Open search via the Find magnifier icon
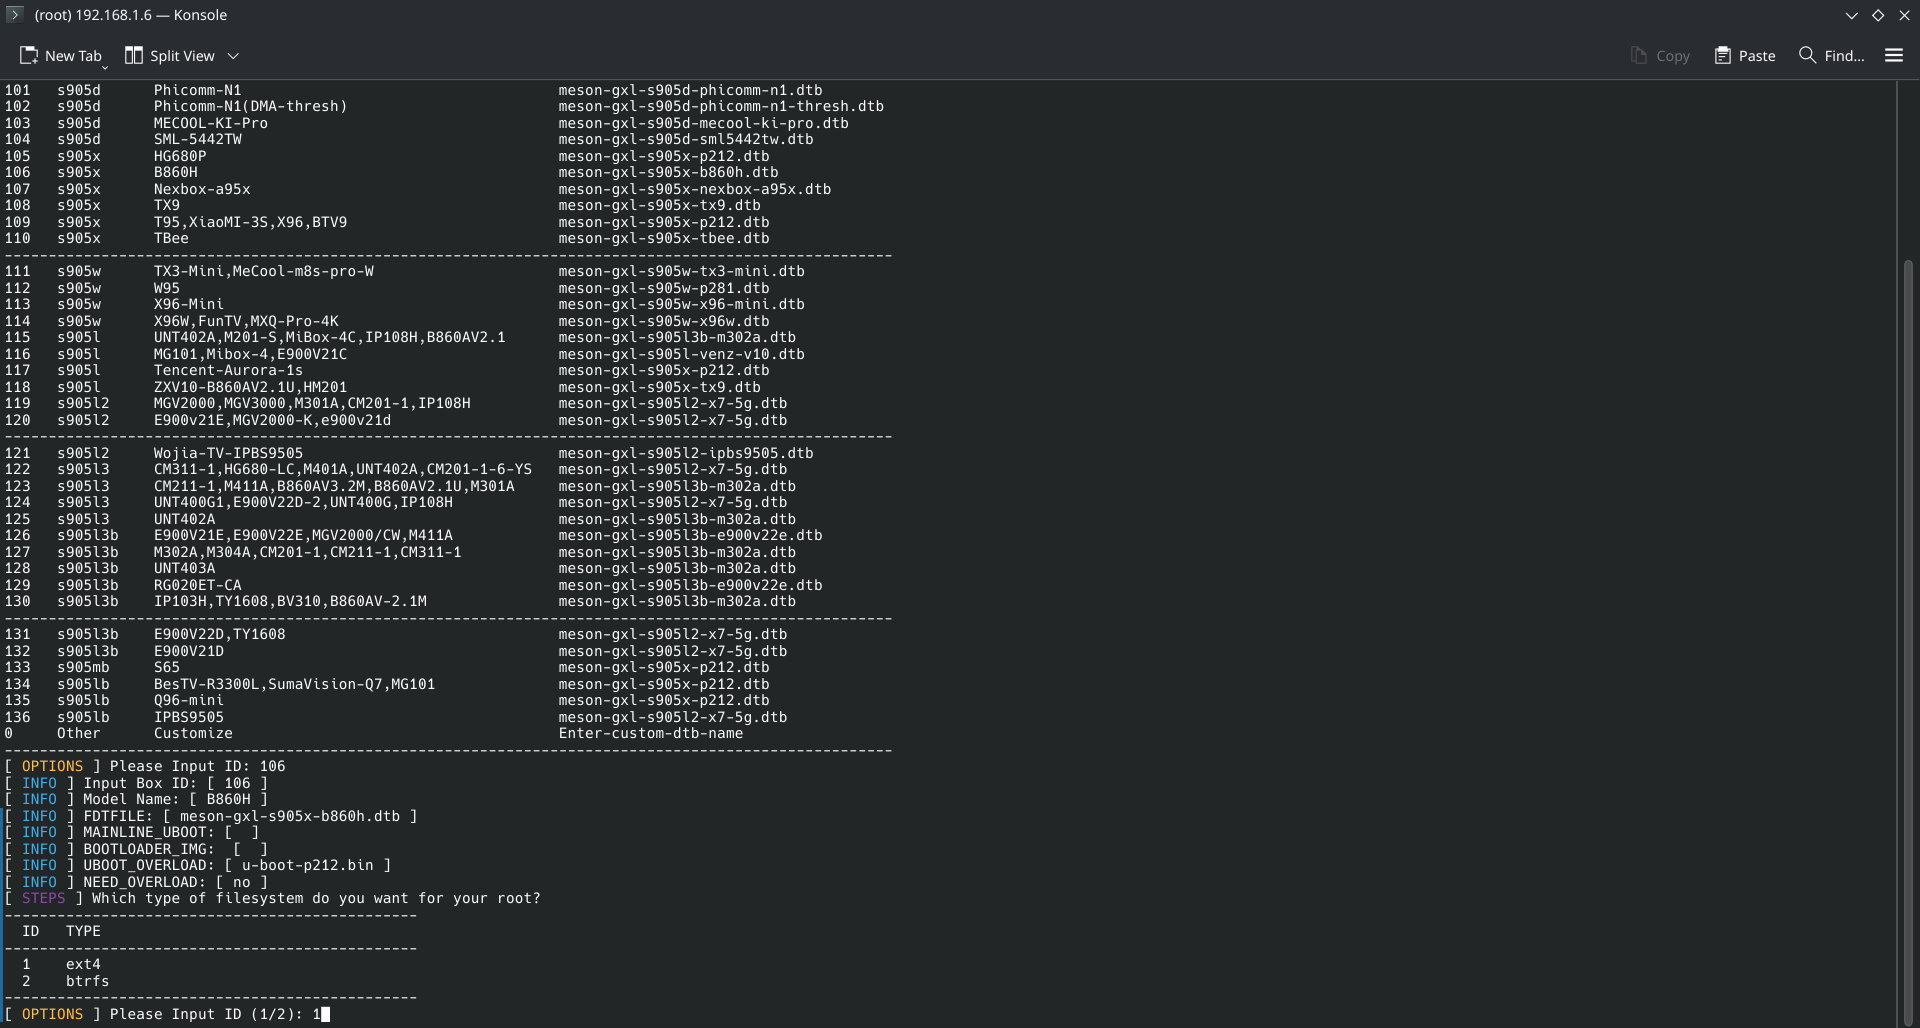This screenshot has height=1028, width=1920. pos(1807,55)
